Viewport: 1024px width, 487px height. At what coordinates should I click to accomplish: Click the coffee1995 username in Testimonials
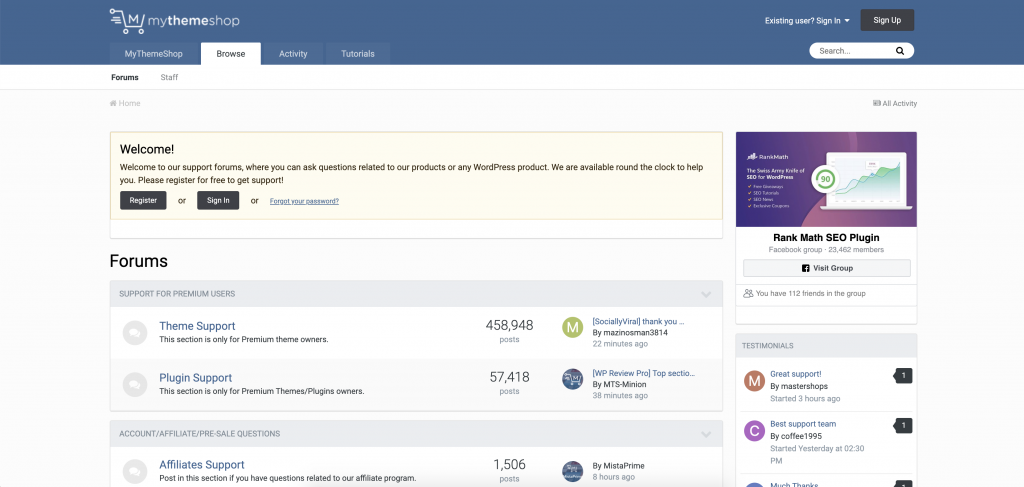[x=801, y=436]
